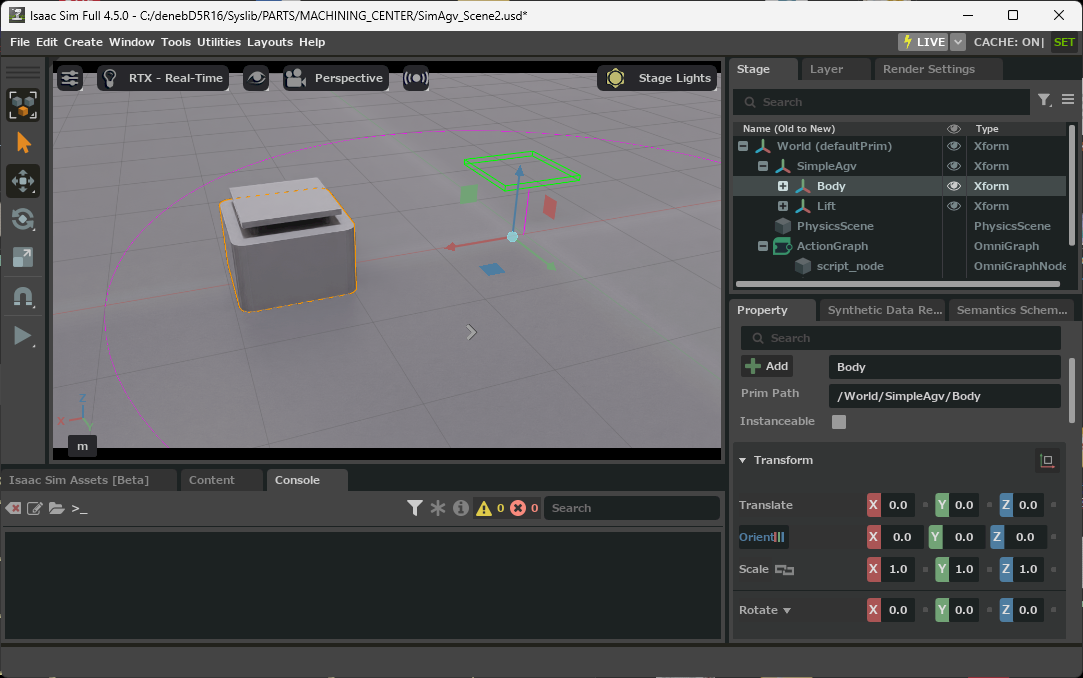Activate the Snap (magnet) tool
The height and width of the screenshot is (678, 1083).
tap(22, 295)
